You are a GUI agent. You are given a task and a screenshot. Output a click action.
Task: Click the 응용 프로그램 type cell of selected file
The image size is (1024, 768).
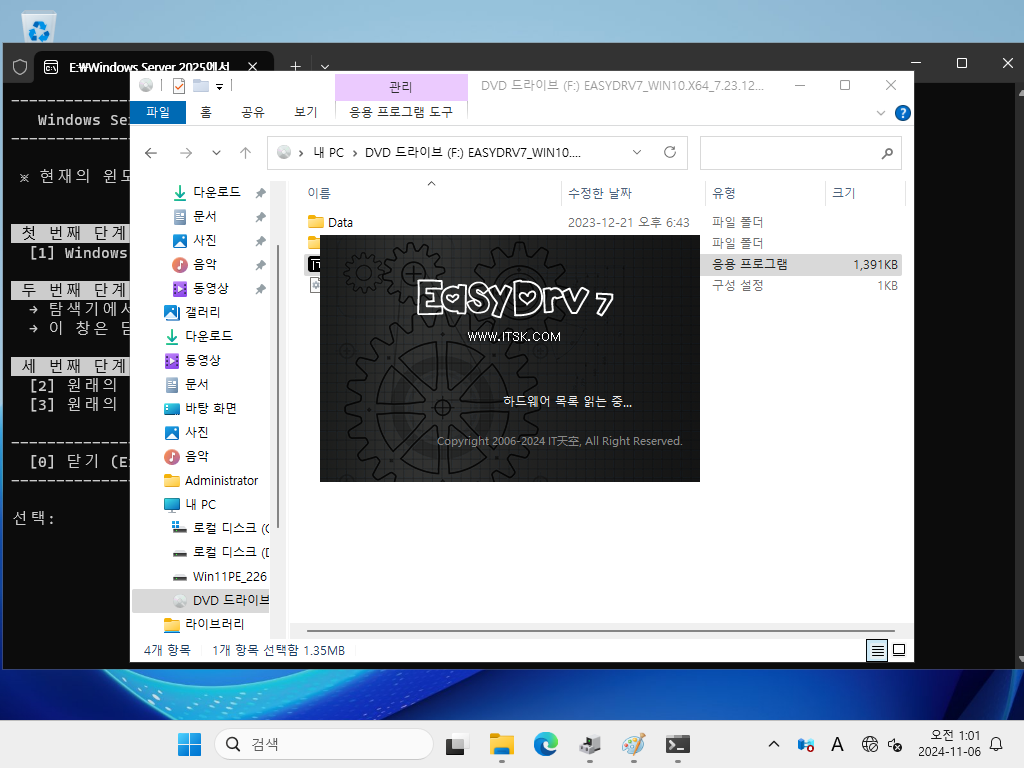pyautogui.click(x=750, y=264)
